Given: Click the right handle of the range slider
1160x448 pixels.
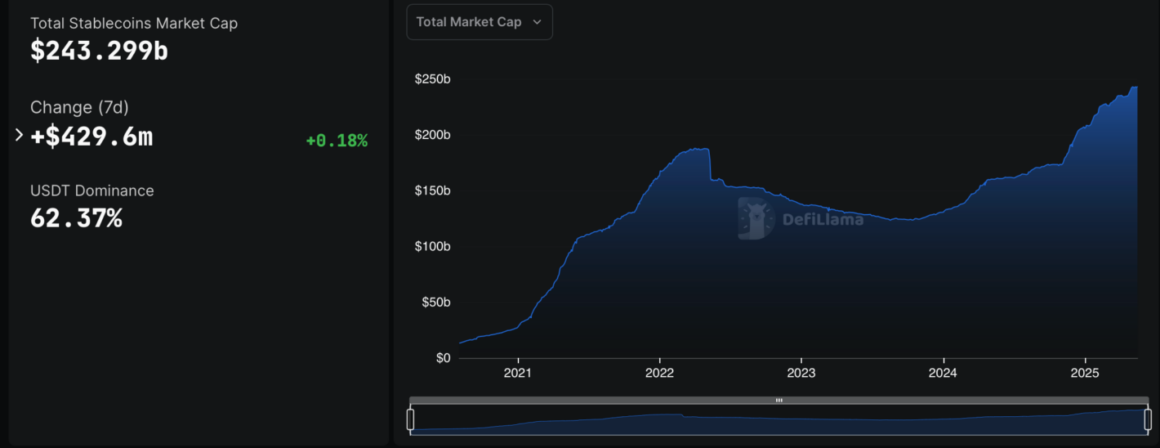Looking at the screenshot, I should [1146, 419].
